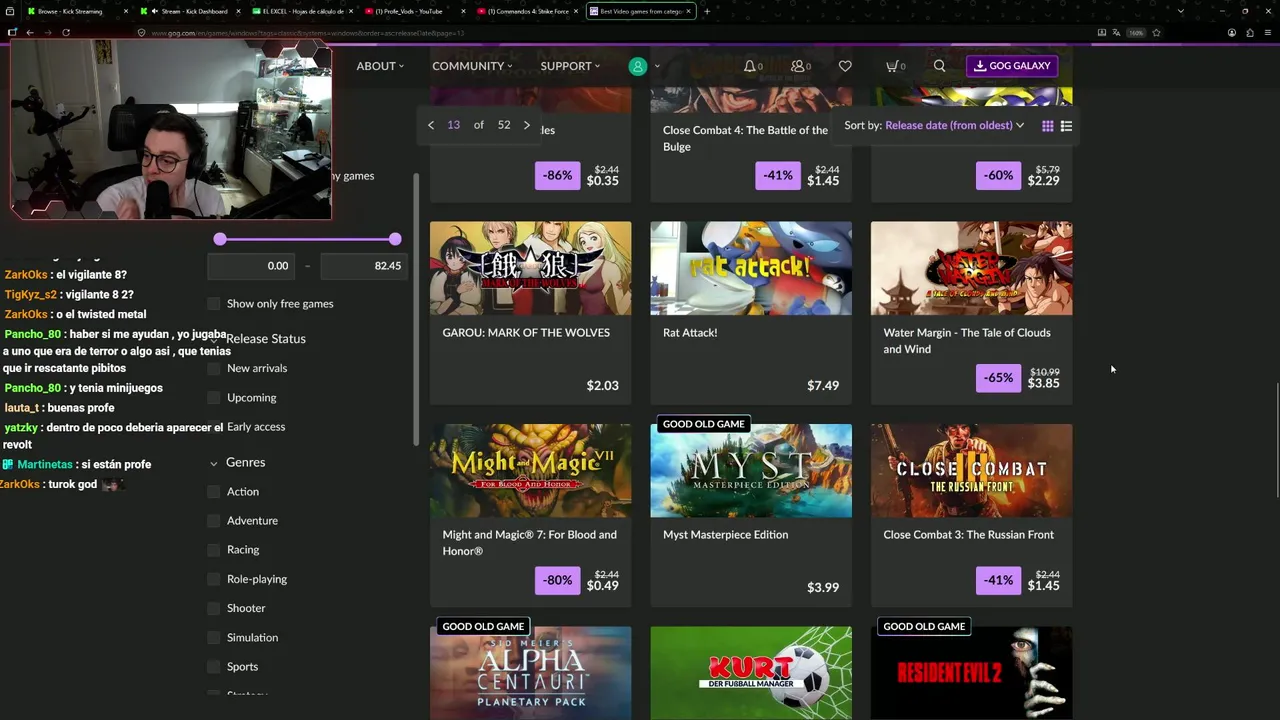
Task: Click the Release Status filter heading
Action: click(266, 339)
